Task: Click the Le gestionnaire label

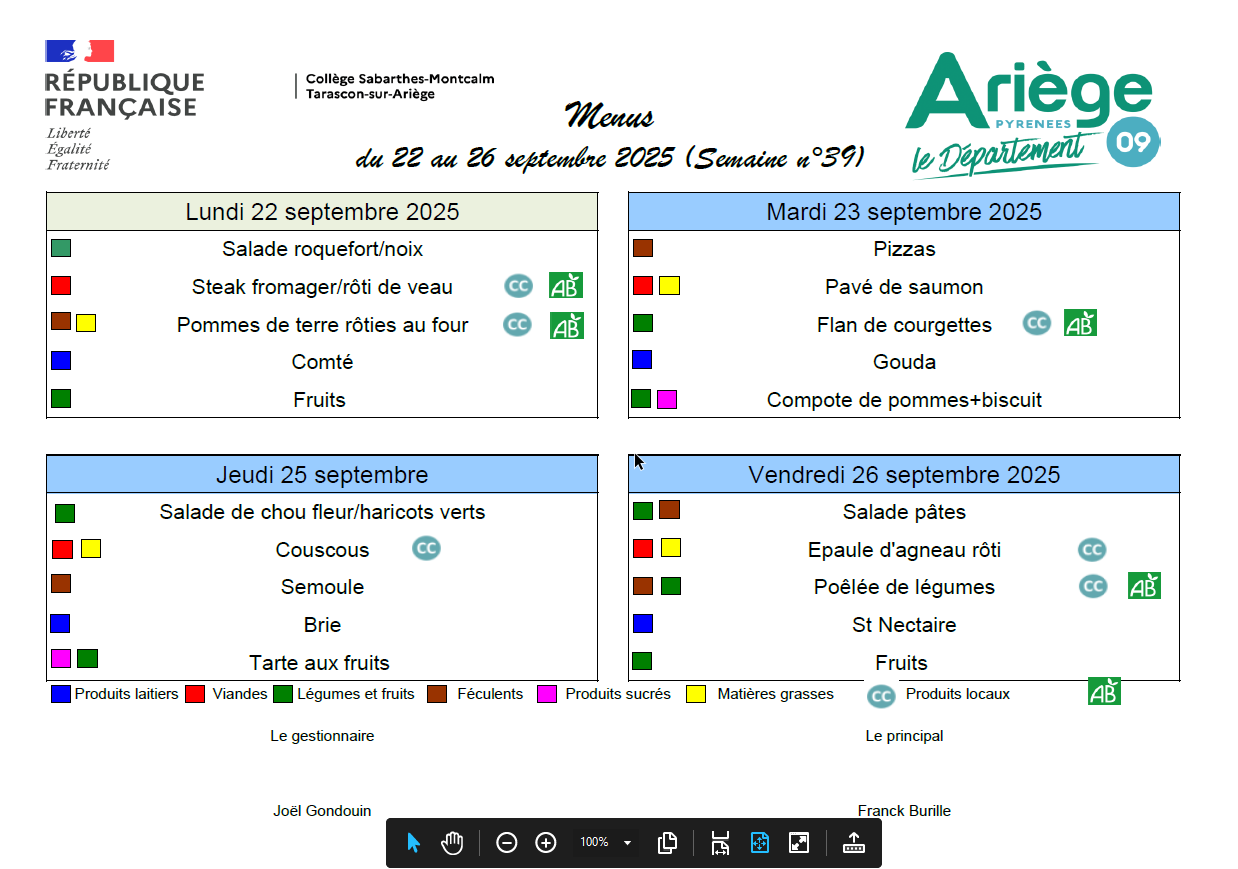Action: 322,736
